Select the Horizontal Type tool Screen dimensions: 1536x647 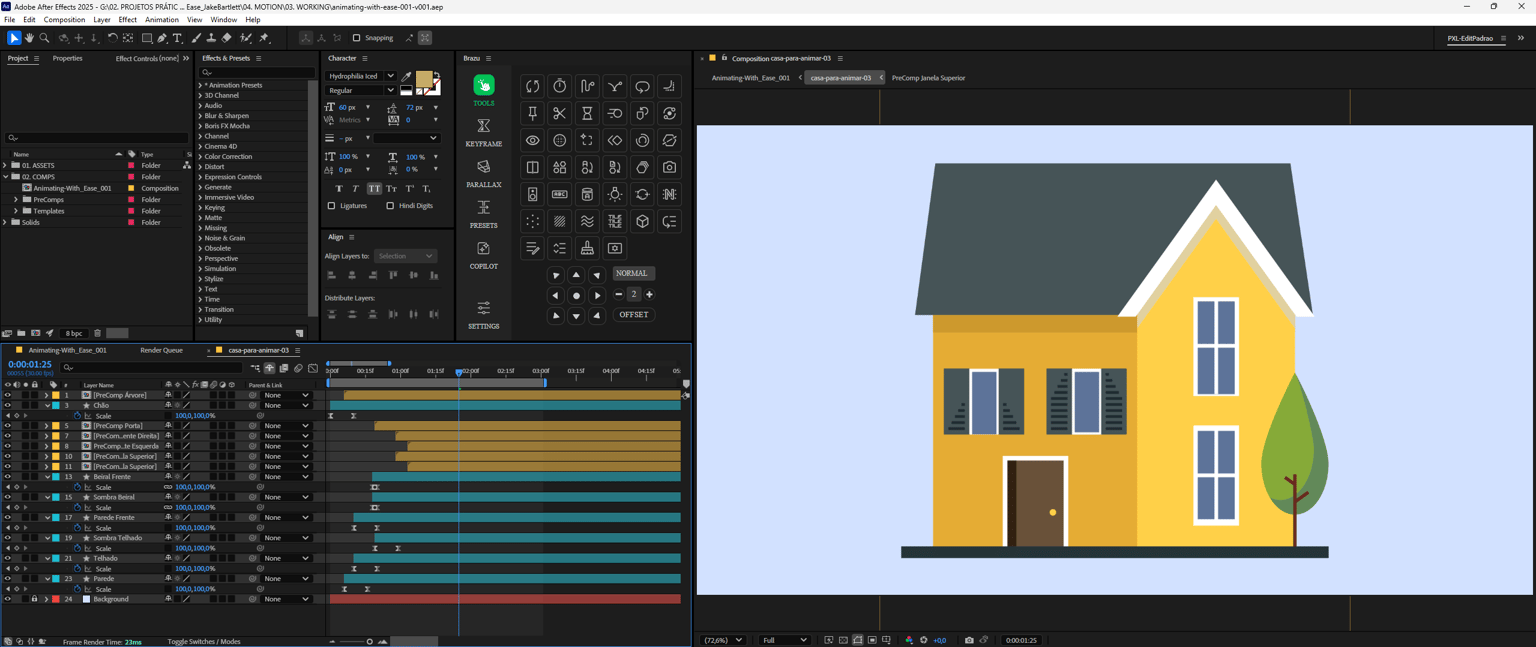click(x=178, y=38)
